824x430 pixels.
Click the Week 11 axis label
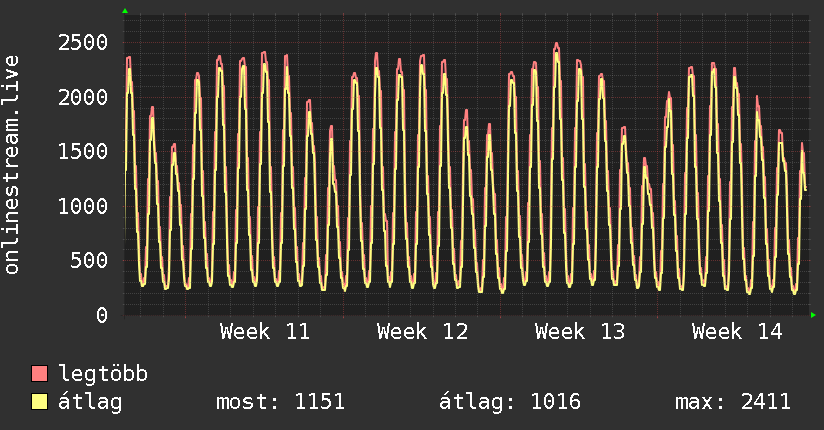click(x=265, y=332)
